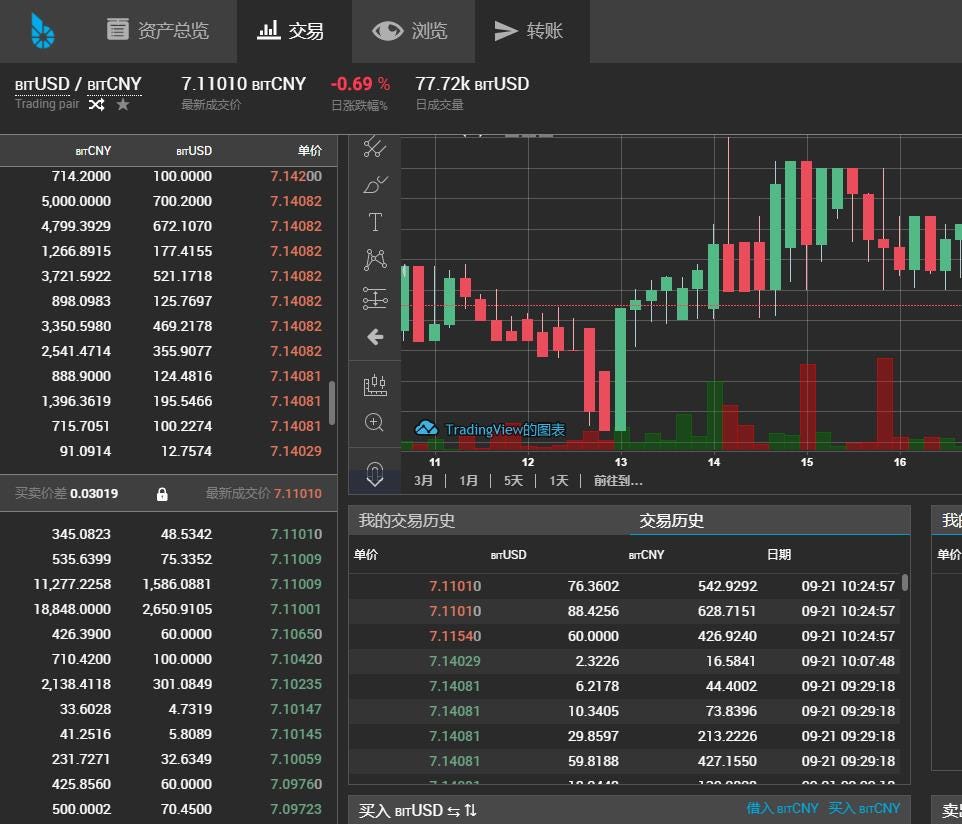Click the BITUSD header in order book
Viewport: 962px width, 824px height.
tap(194, 150)
